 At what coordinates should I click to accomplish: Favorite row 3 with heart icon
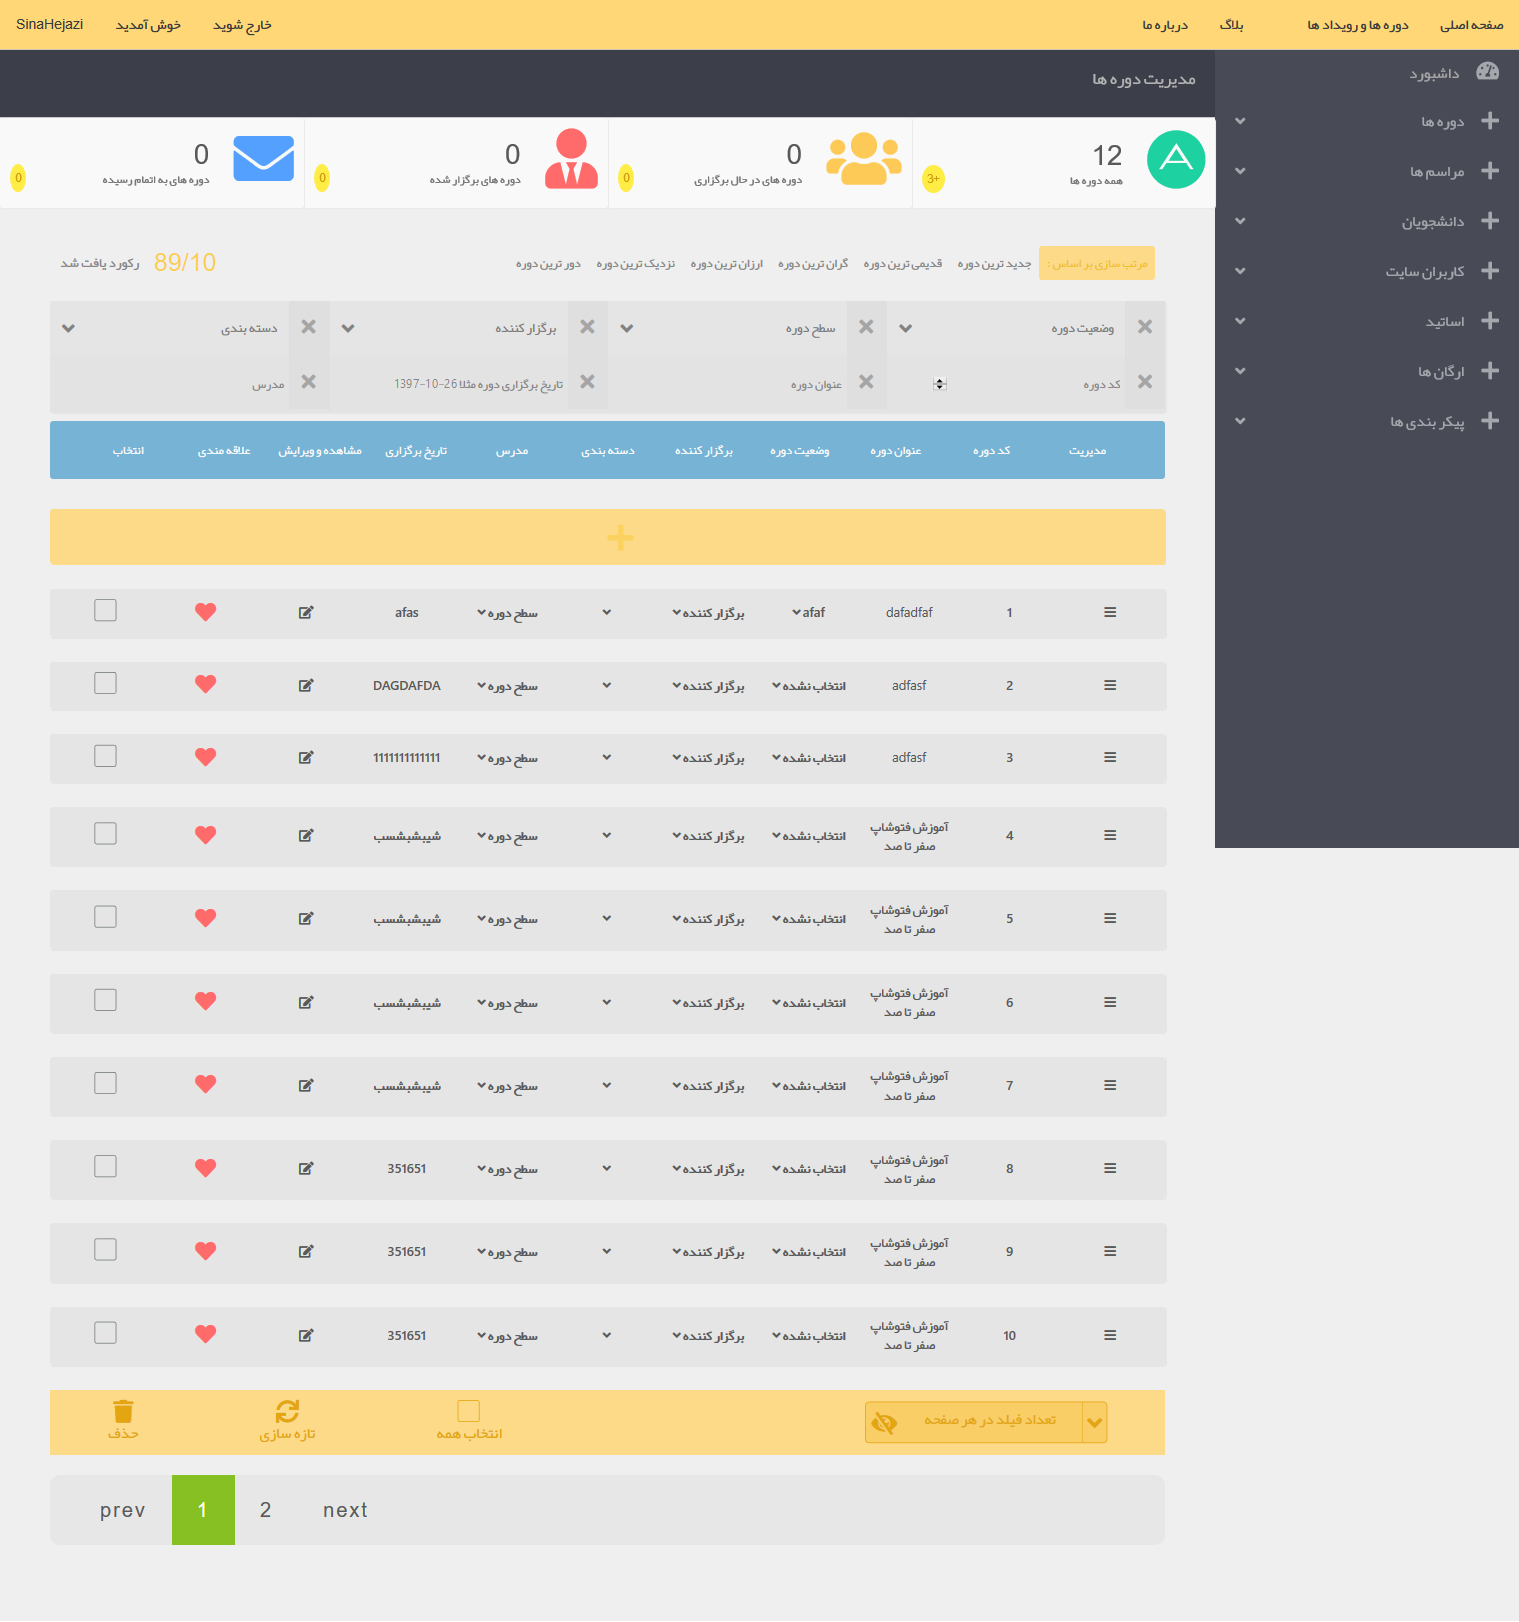click(x=206, y=757)
